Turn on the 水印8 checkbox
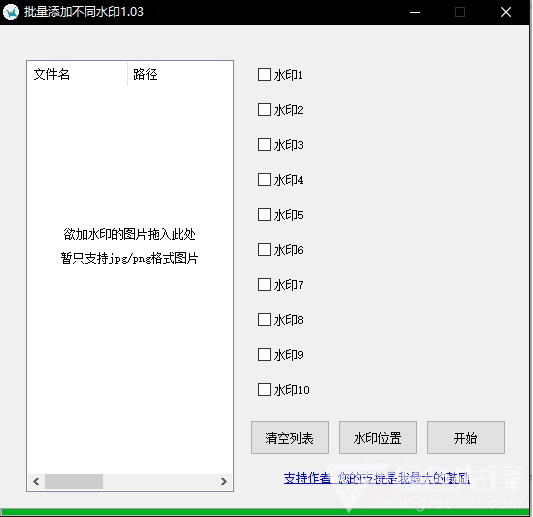This screenshot has width=533, height=517. click(x=264, y=320)
